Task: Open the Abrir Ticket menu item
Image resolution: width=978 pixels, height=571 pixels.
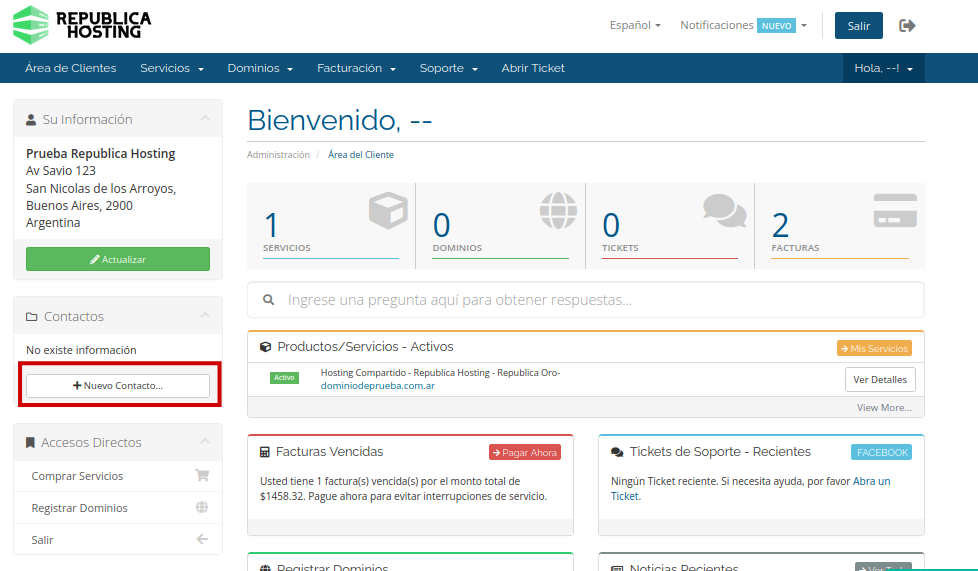Action: [x=533, y=68]
